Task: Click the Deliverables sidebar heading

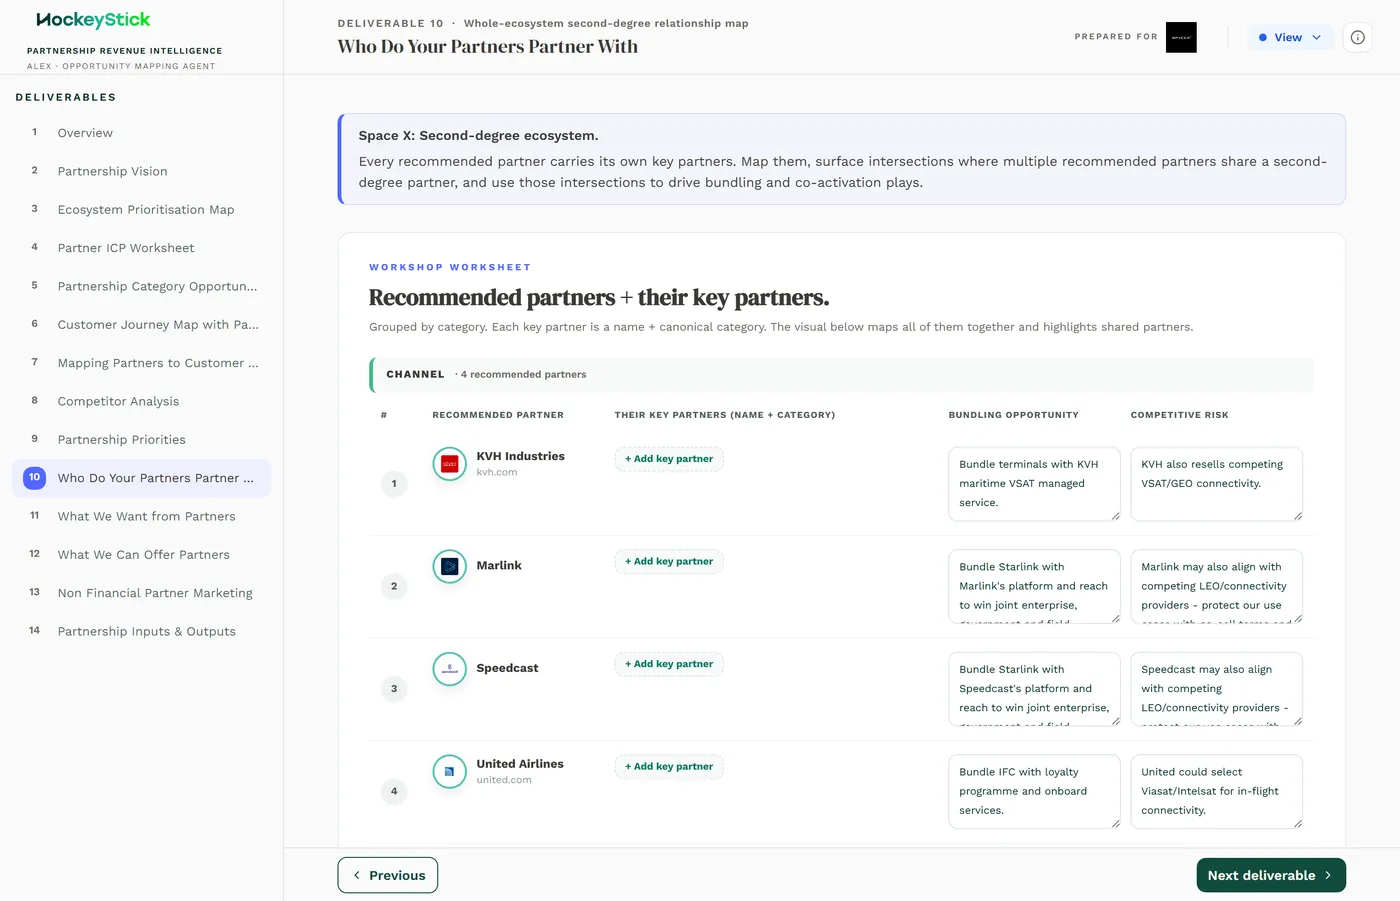Action: (x=66, y=97)
